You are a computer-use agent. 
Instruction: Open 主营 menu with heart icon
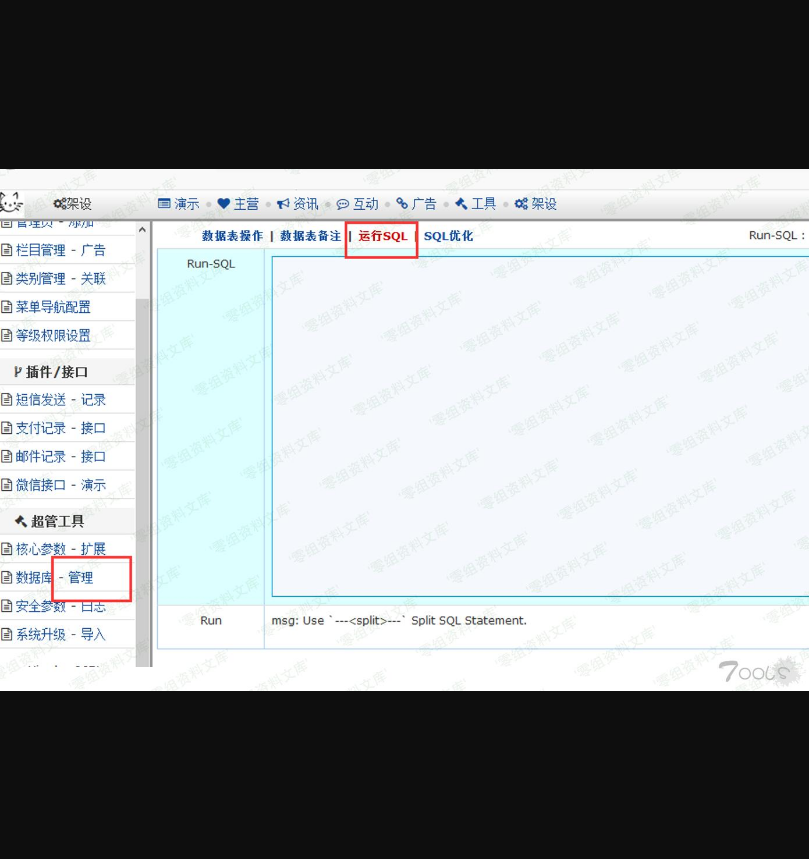click(238, 204)
